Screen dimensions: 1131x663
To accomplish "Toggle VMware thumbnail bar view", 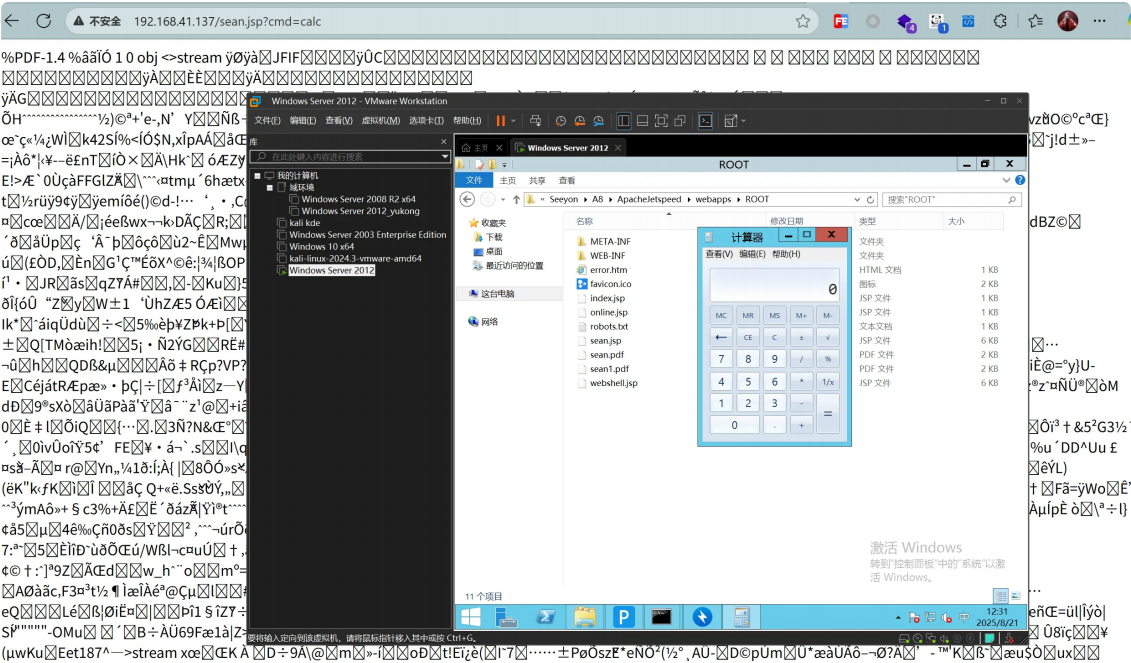I will pyautogui.click(x=642, y=121).
